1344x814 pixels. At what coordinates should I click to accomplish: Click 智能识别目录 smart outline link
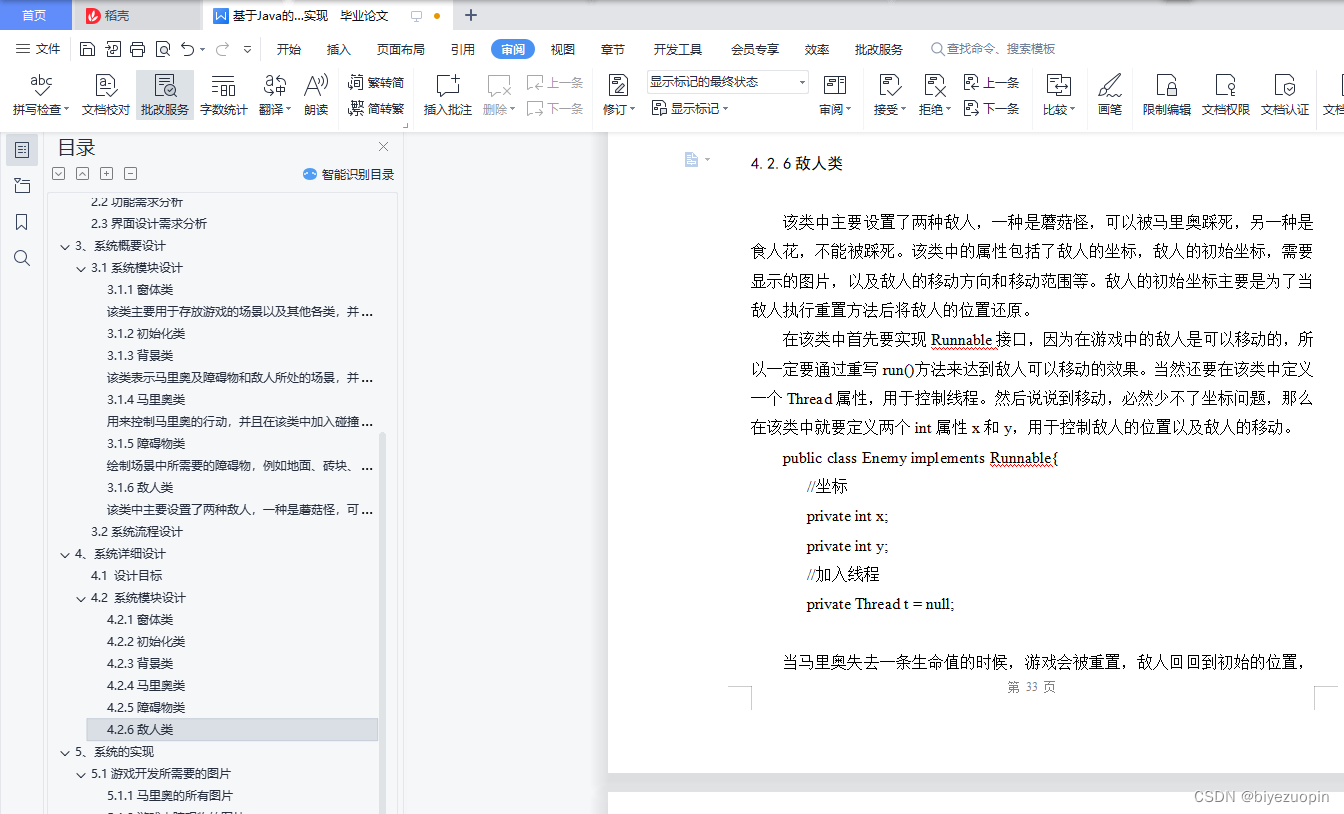(349, 174)
